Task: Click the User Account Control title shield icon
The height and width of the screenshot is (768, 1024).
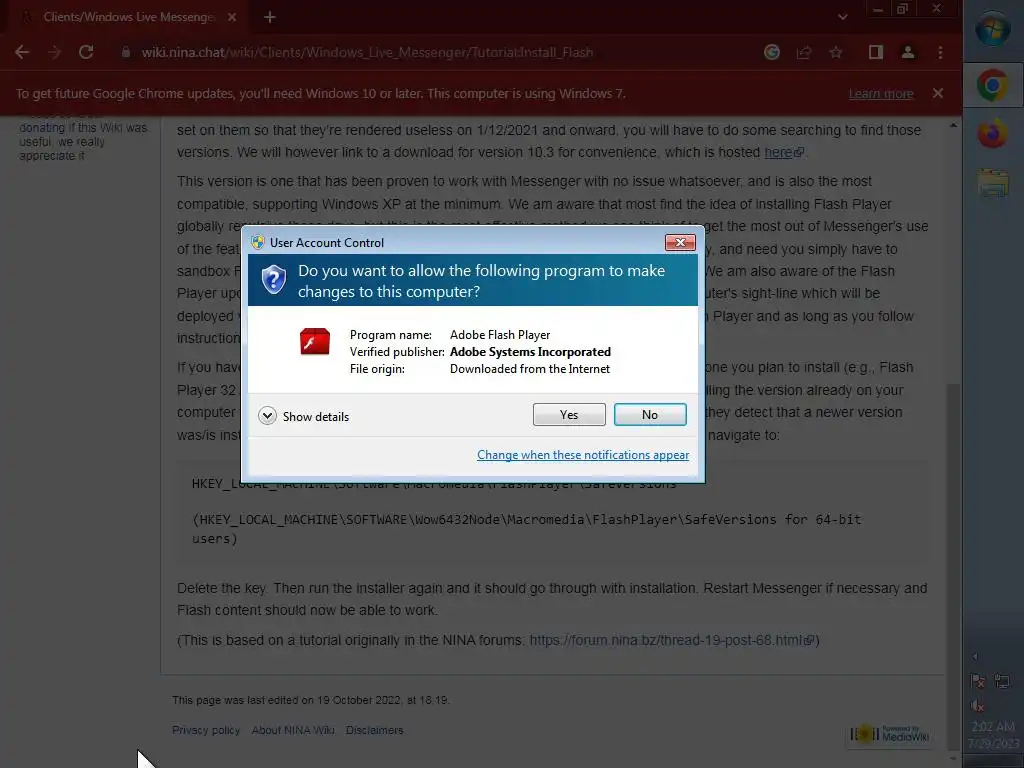Action: coord(258,242)
